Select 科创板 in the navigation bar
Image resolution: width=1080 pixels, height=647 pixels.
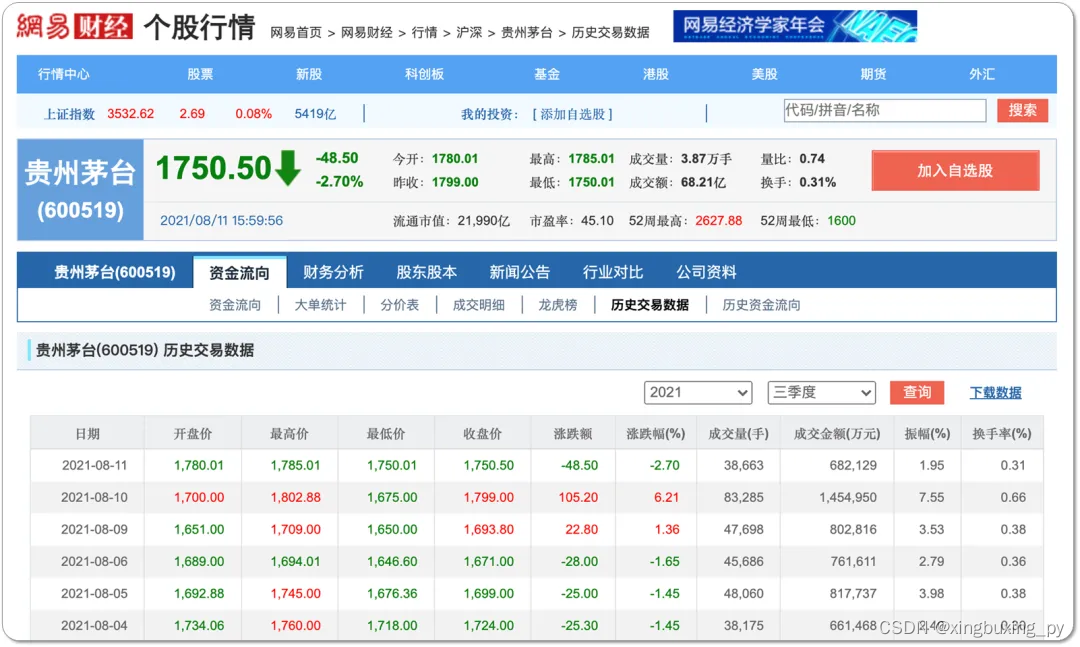424,74
